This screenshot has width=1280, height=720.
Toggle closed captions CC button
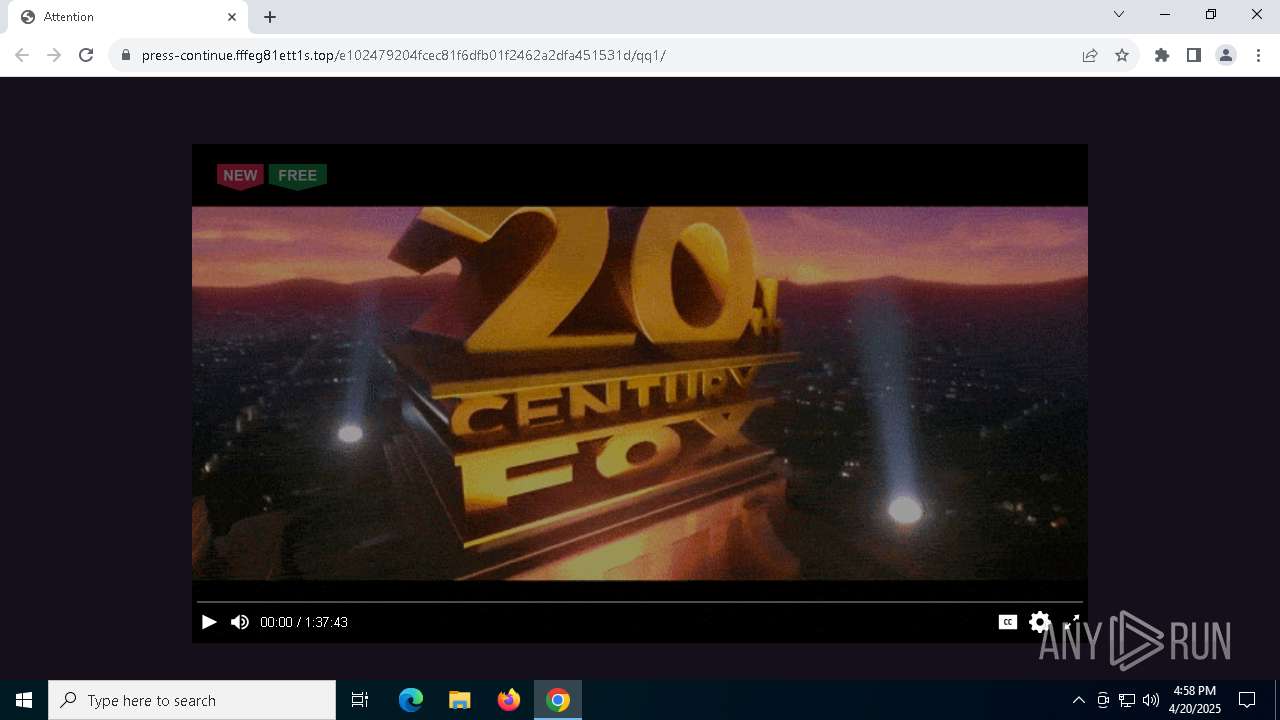(x=1008, y=622)
